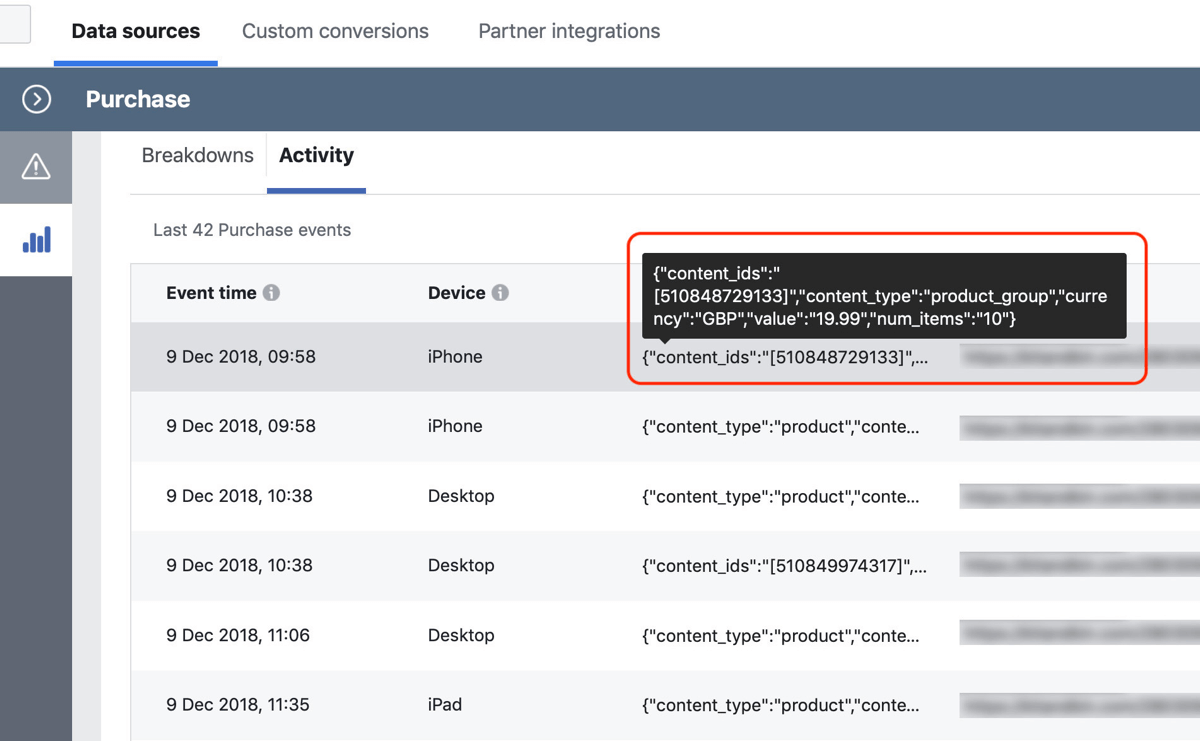Select the iPad 11:35 event row

(238, 705)
